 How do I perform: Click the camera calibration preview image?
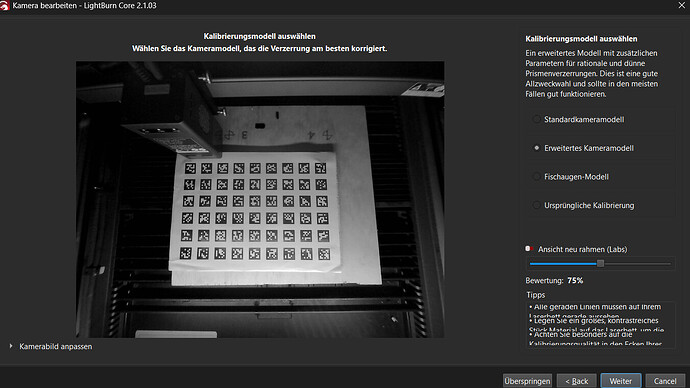[260, 199]
